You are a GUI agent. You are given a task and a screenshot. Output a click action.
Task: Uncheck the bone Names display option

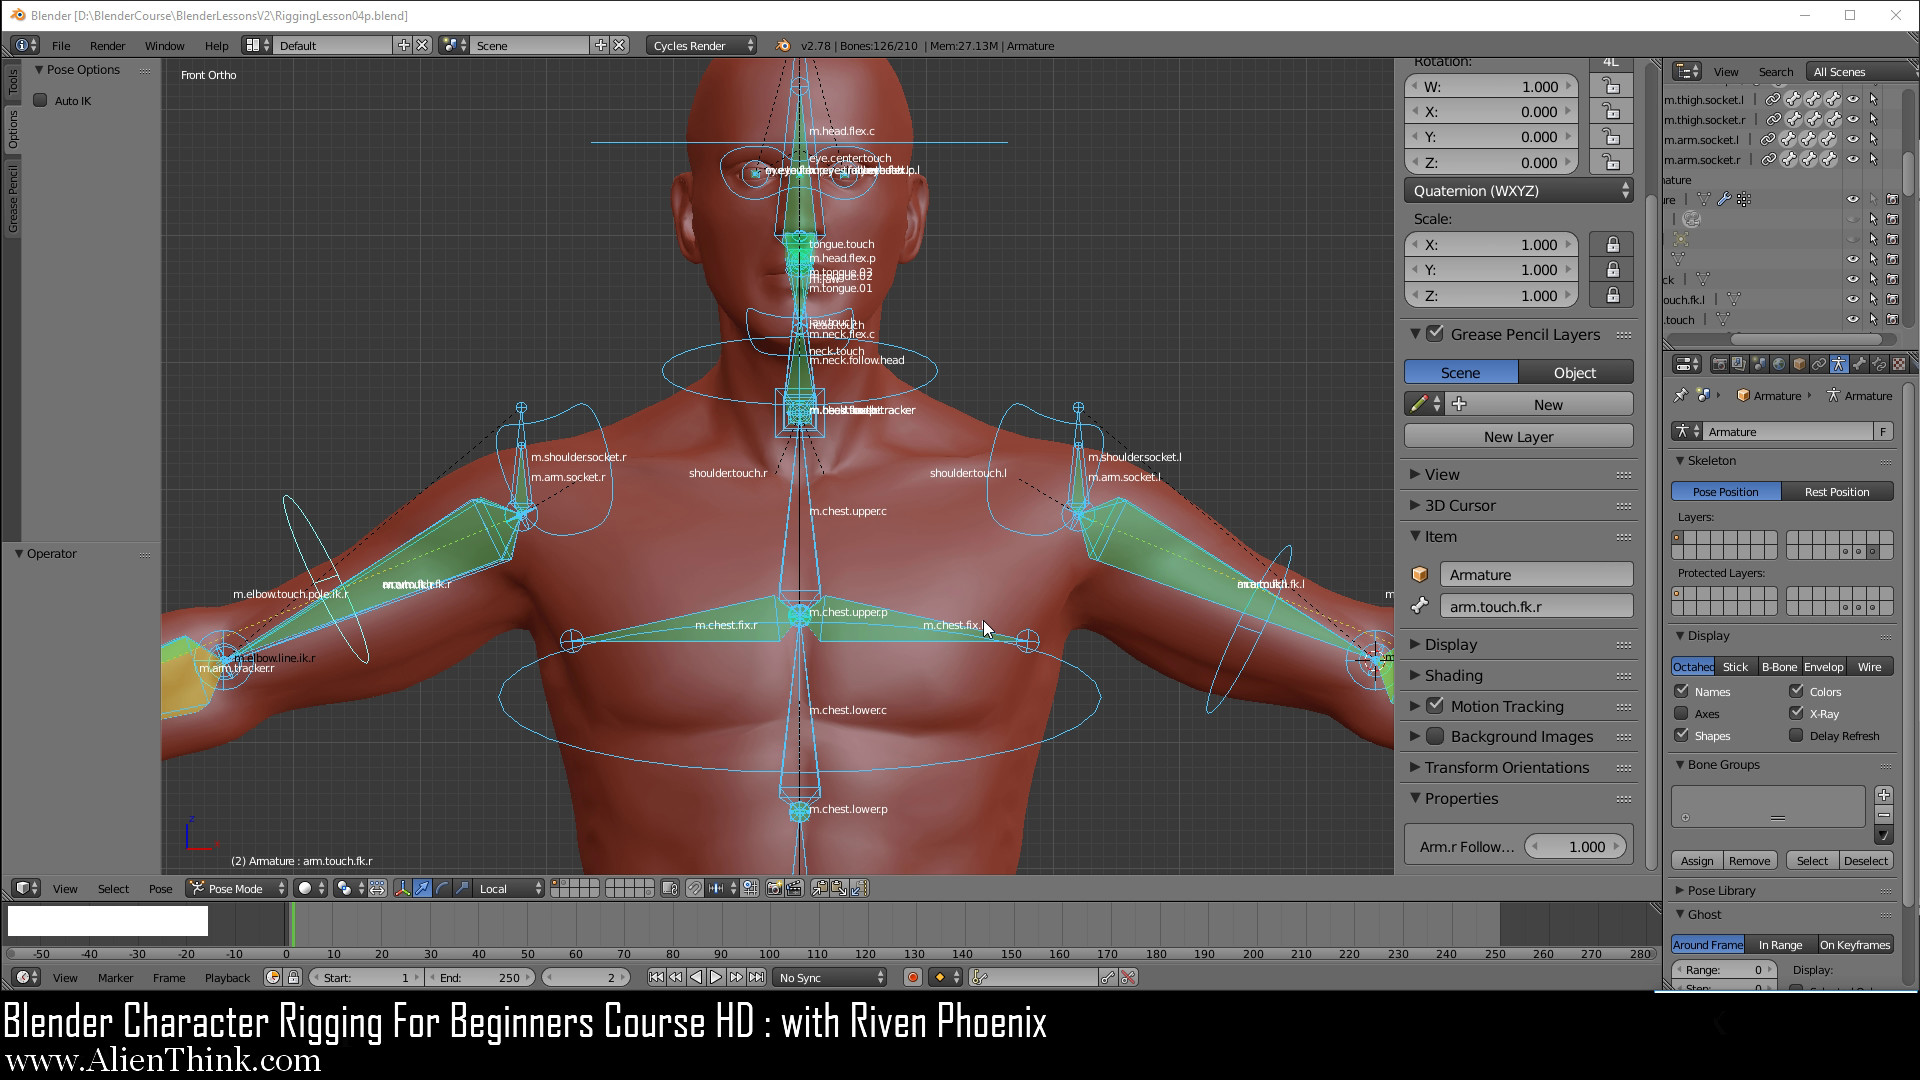pos(1682,691)
